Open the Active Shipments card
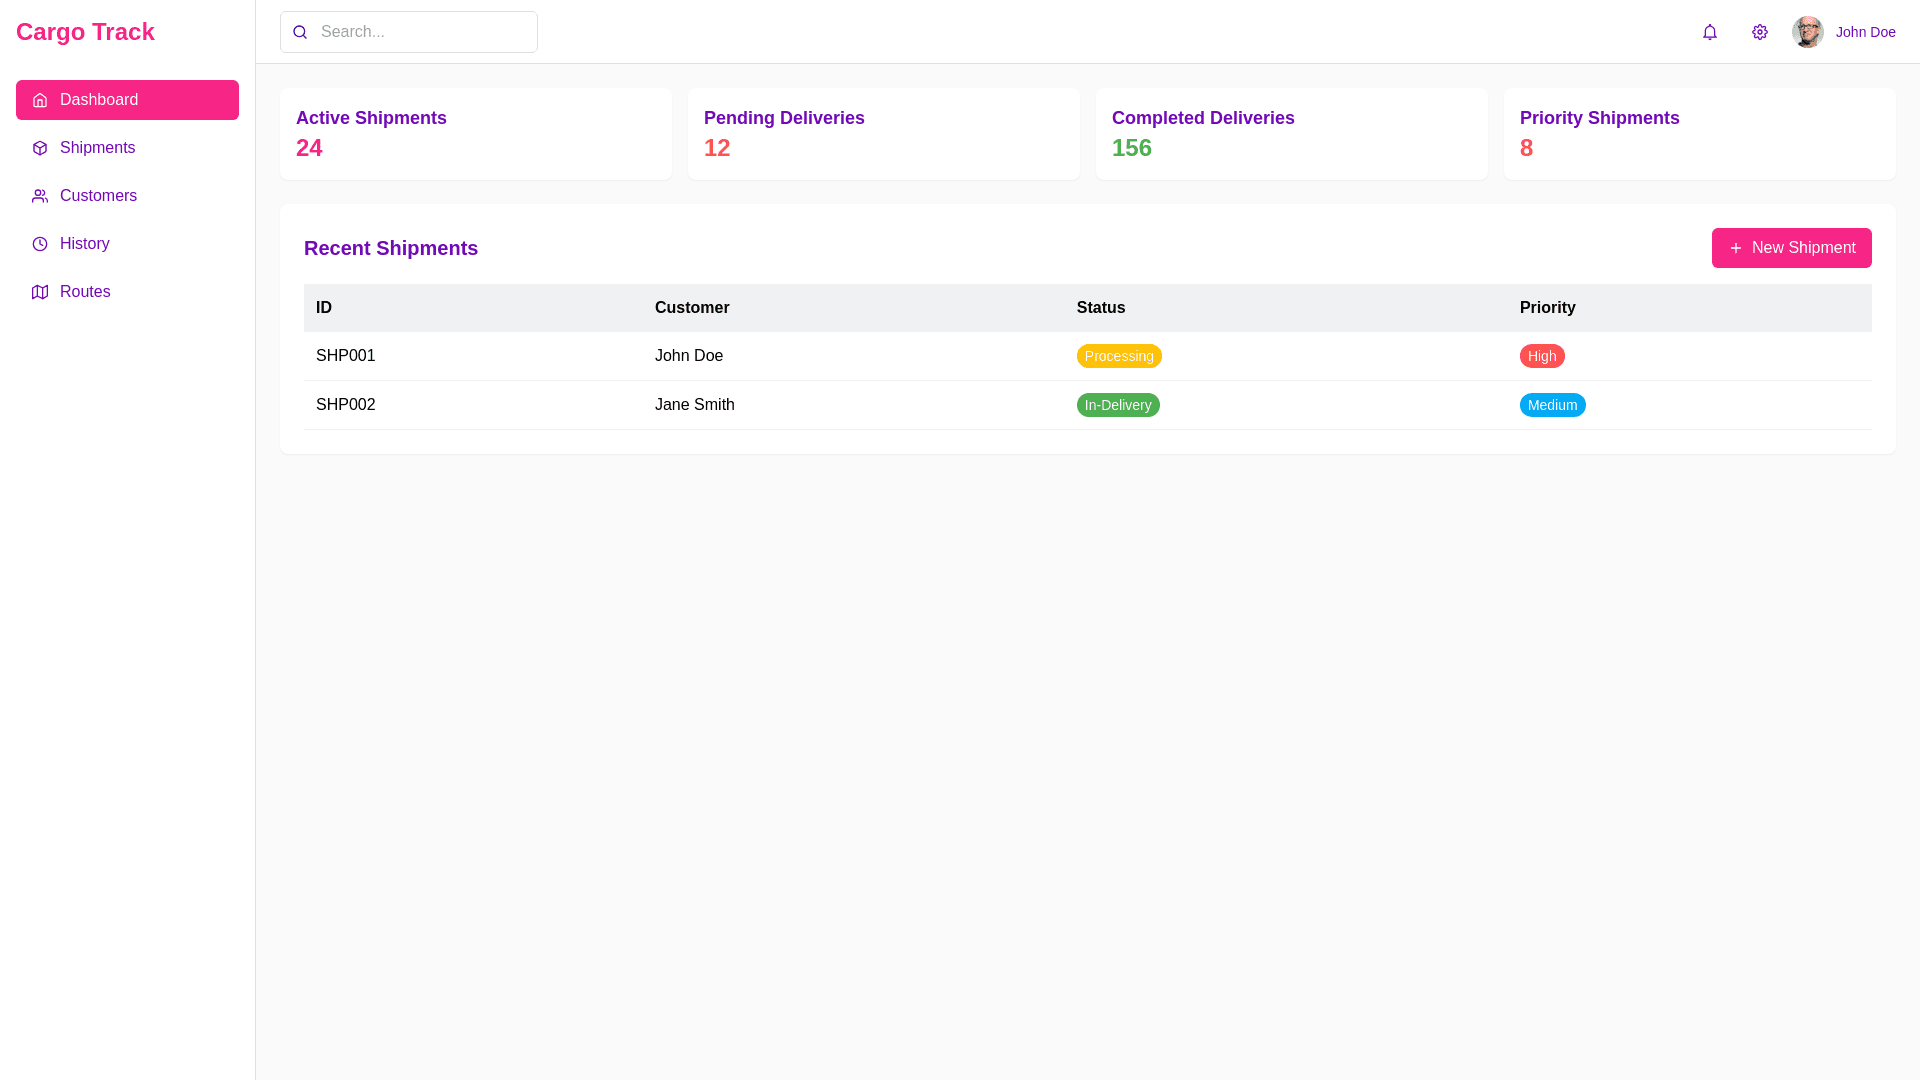This screenshot has width=1920, height=1080. [475, 134]
